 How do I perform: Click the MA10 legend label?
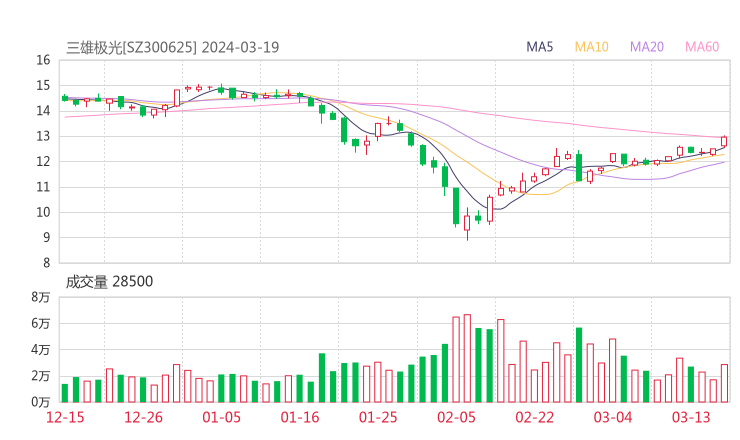pos(591,47)
